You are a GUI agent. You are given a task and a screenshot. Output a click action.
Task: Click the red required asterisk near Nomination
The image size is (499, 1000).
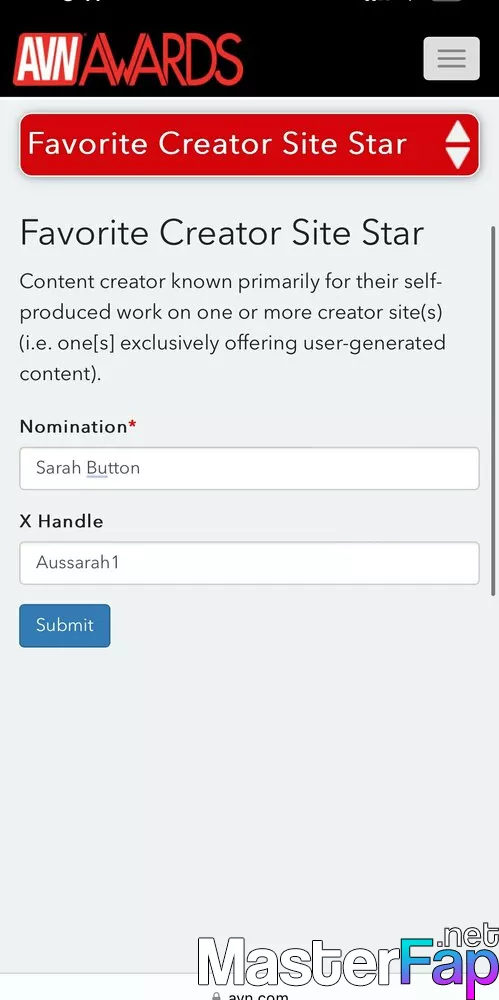pyautogui.click(x=132, y=425)
